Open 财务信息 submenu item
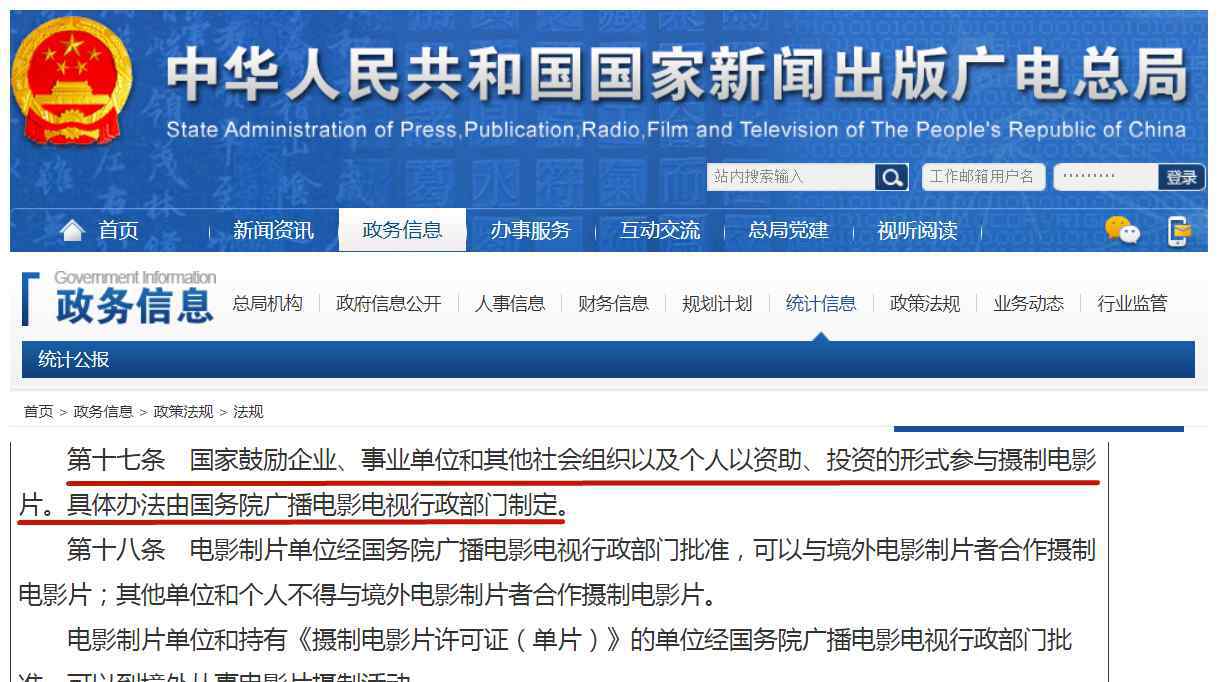The image size is (1218, 682). click(613, 303)
